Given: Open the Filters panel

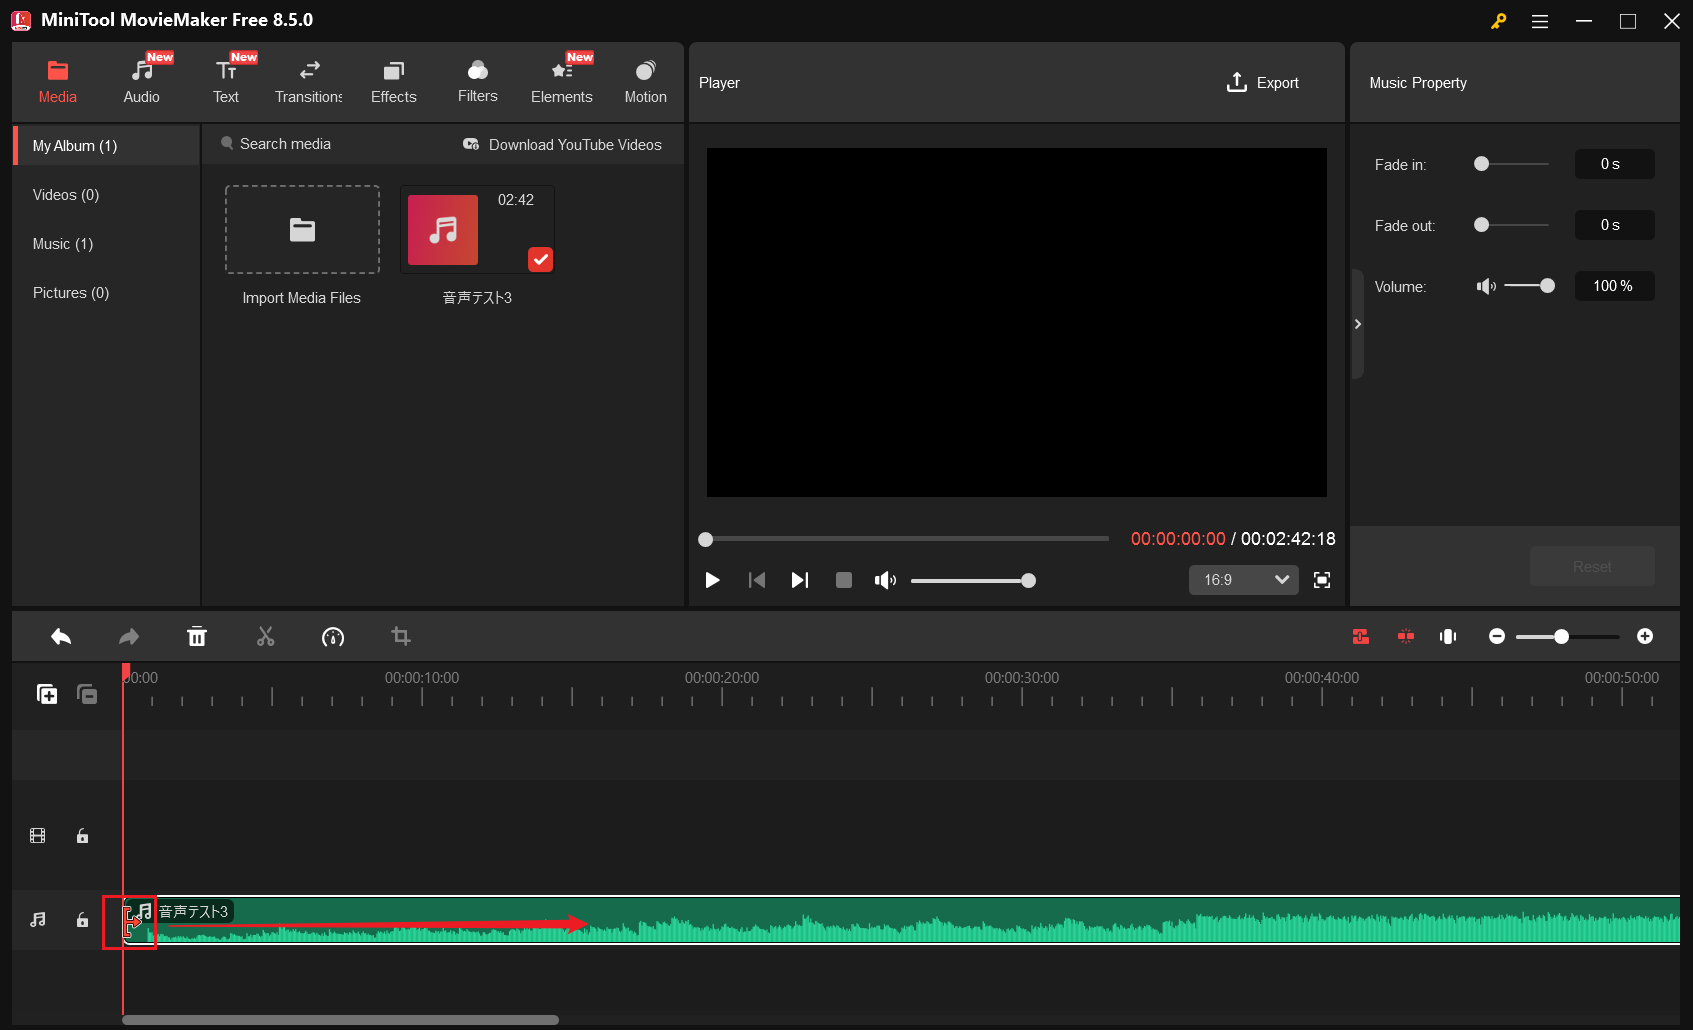Looking at the screenshot, I should tap(477, 80).
